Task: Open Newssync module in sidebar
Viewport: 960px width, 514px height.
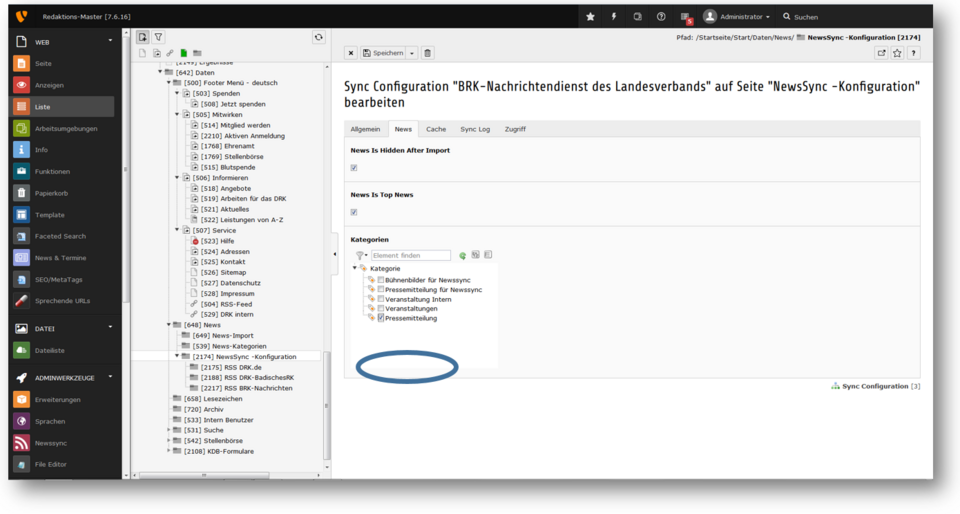Action: [x=49, y=443]
